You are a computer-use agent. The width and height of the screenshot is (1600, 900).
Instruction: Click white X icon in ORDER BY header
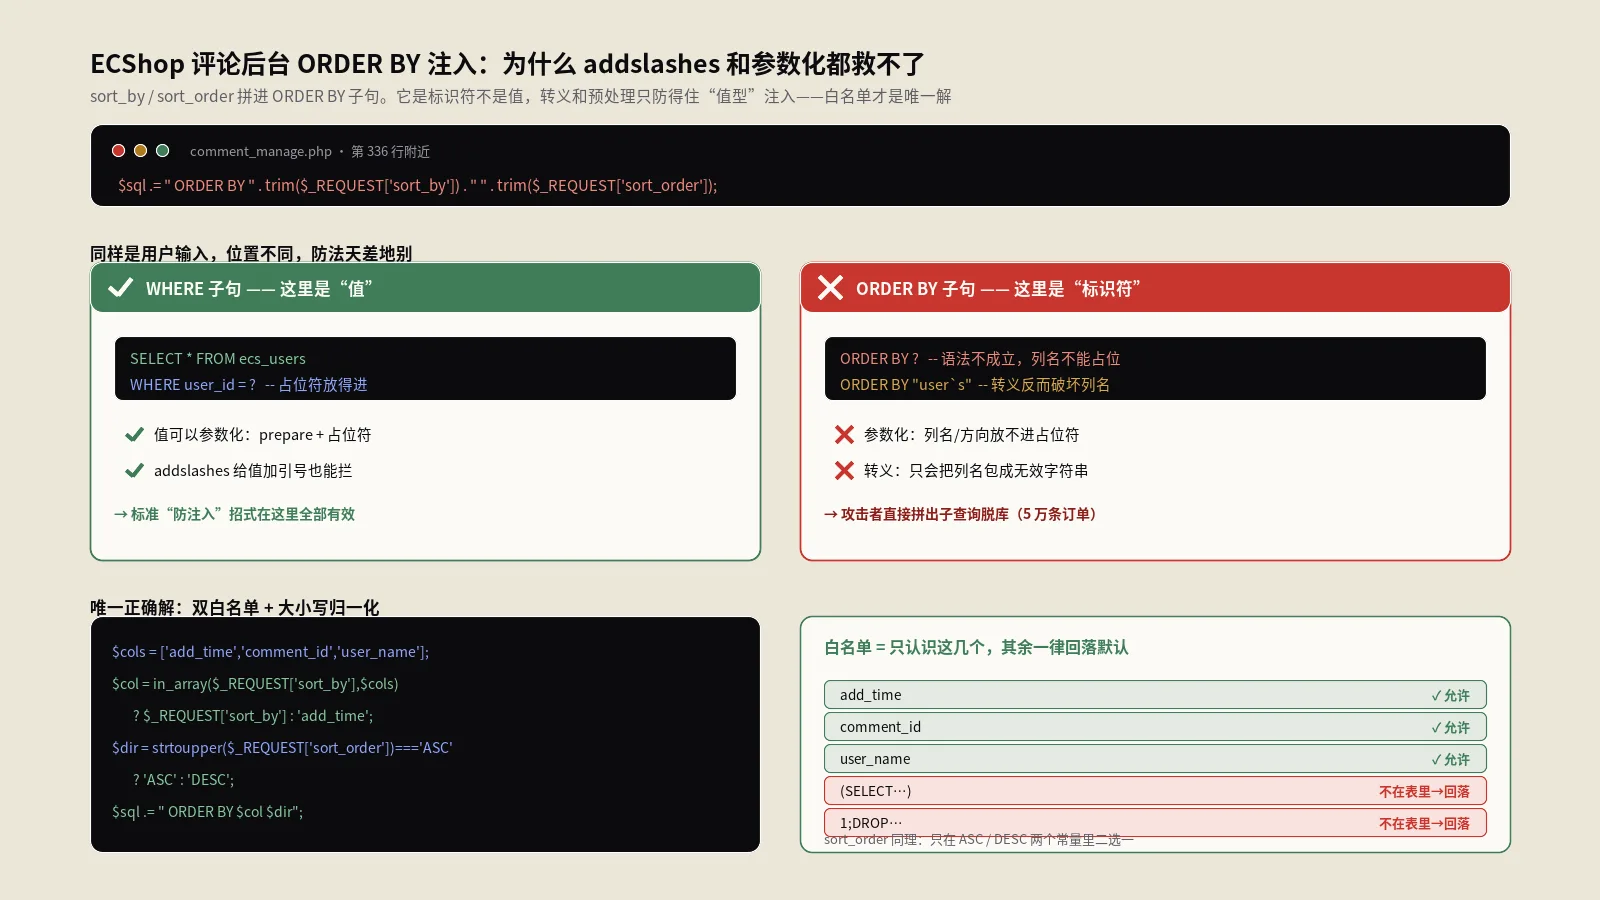(x=830, y=288)
